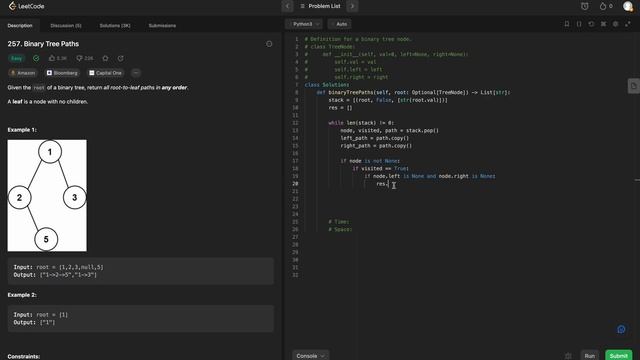
Task: Click the '# Time:' comment line
Action: tap(339, 222)
